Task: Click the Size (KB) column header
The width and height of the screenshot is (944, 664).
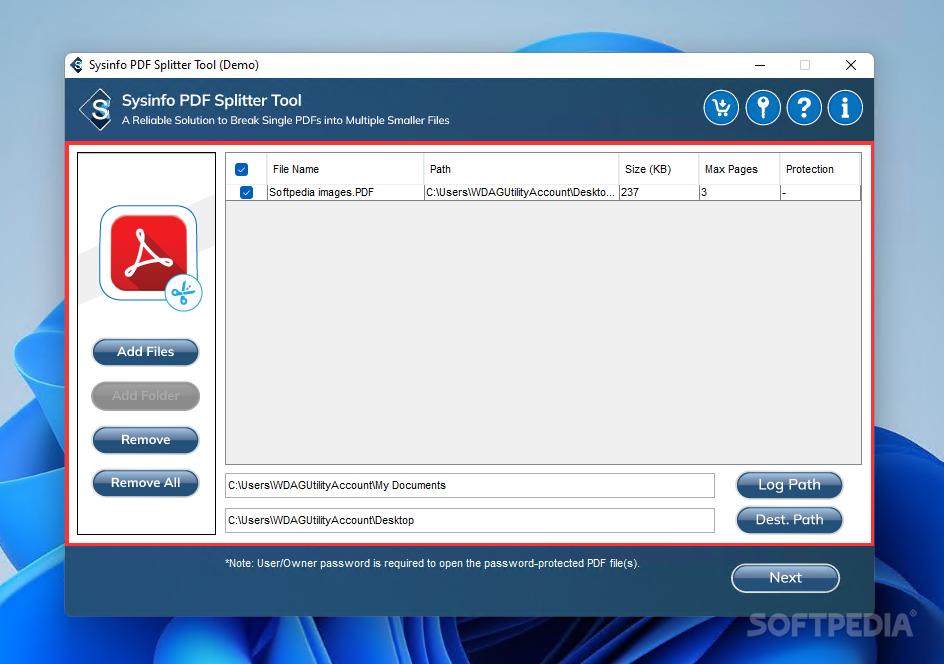Action: tap(659, 169)
